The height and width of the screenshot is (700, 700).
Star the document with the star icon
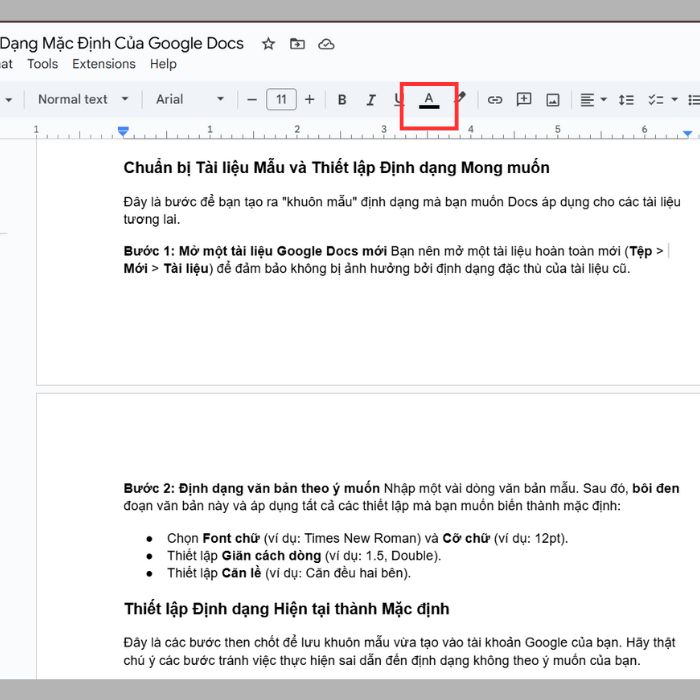(x=268, y=44)
